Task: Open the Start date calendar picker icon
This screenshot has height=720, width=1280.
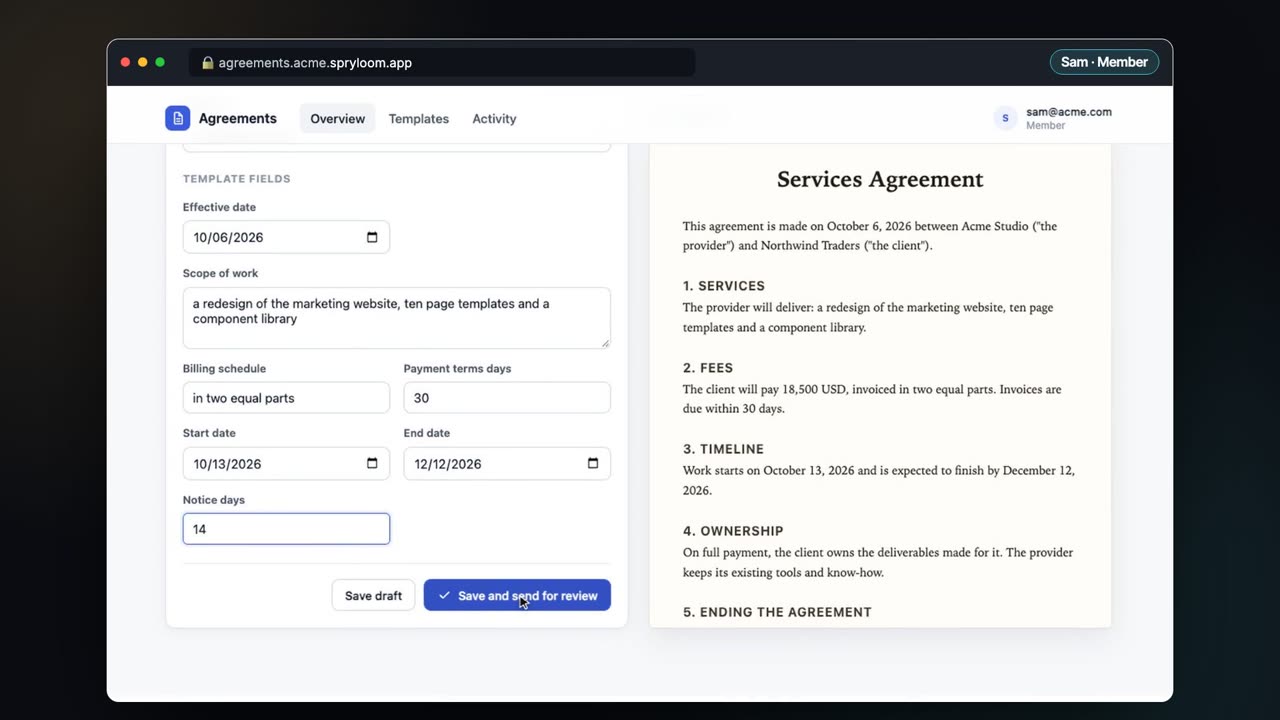Action: click(372, 463)
